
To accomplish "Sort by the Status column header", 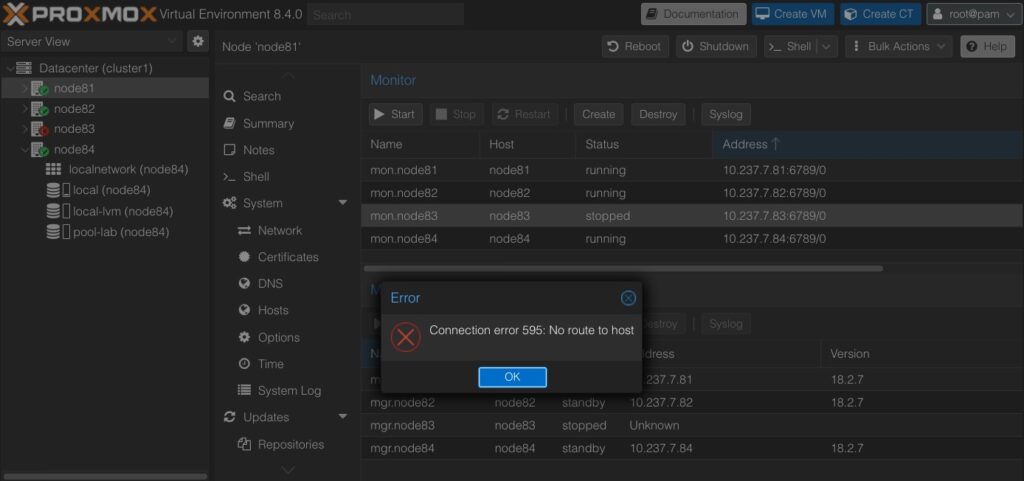I will (644, 144).
